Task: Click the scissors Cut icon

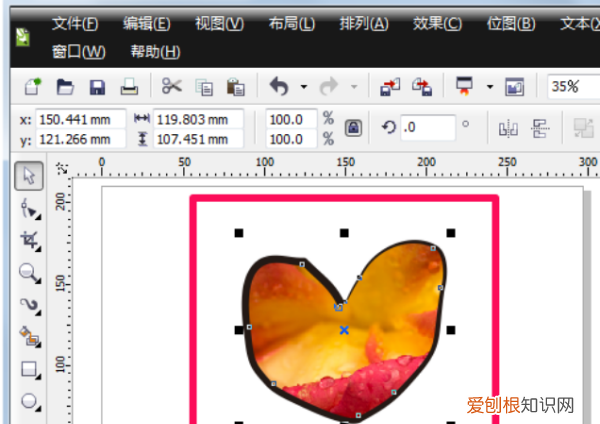Action: click(x=172, y=87)
